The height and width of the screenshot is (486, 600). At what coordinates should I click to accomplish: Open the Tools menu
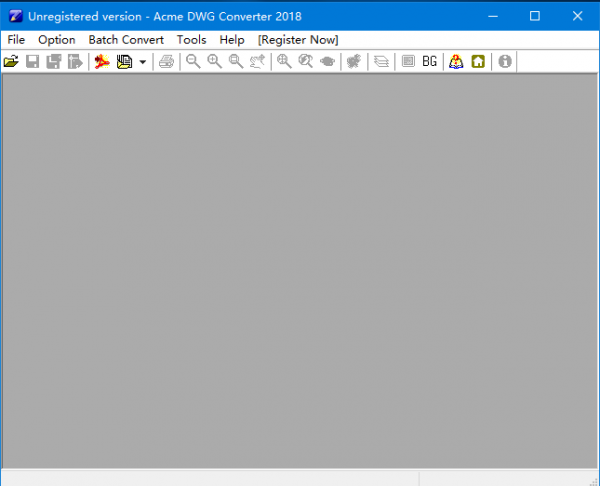click(191, 40)
